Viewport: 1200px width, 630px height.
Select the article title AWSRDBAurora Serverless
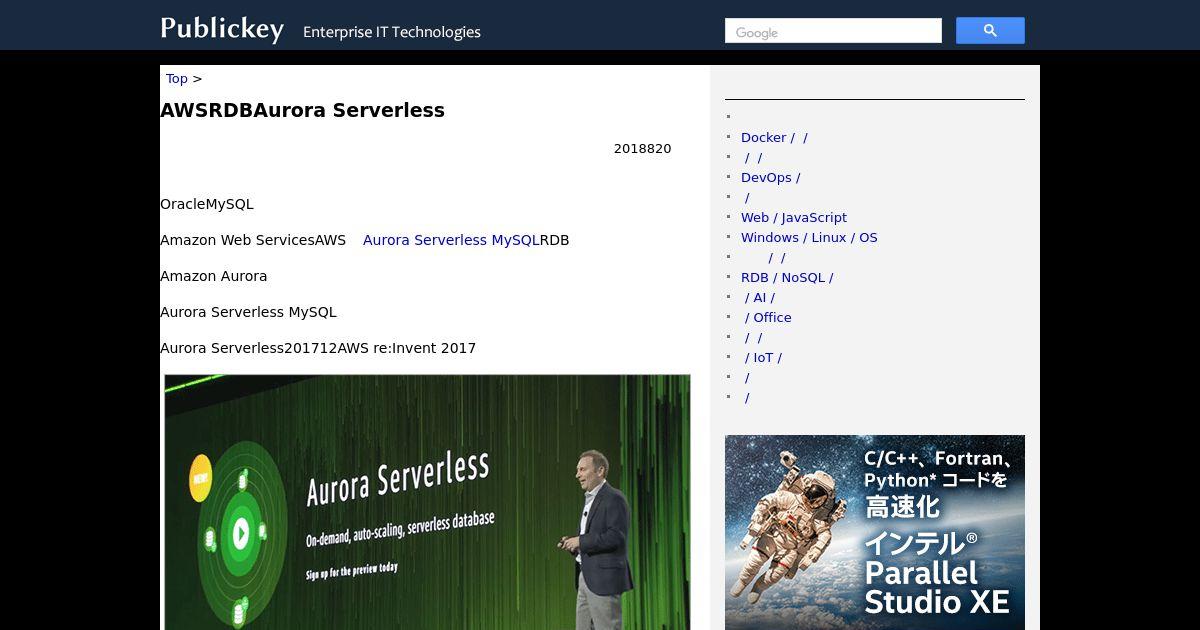pyautogui.click(x=302, y=110)
